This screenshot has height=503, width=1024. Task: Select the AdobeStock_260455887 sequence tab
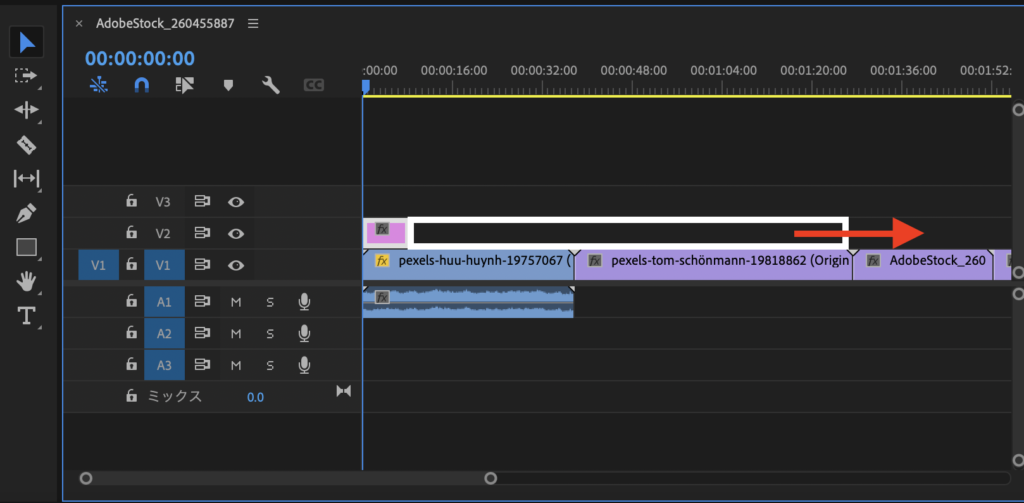coord(164,23)
